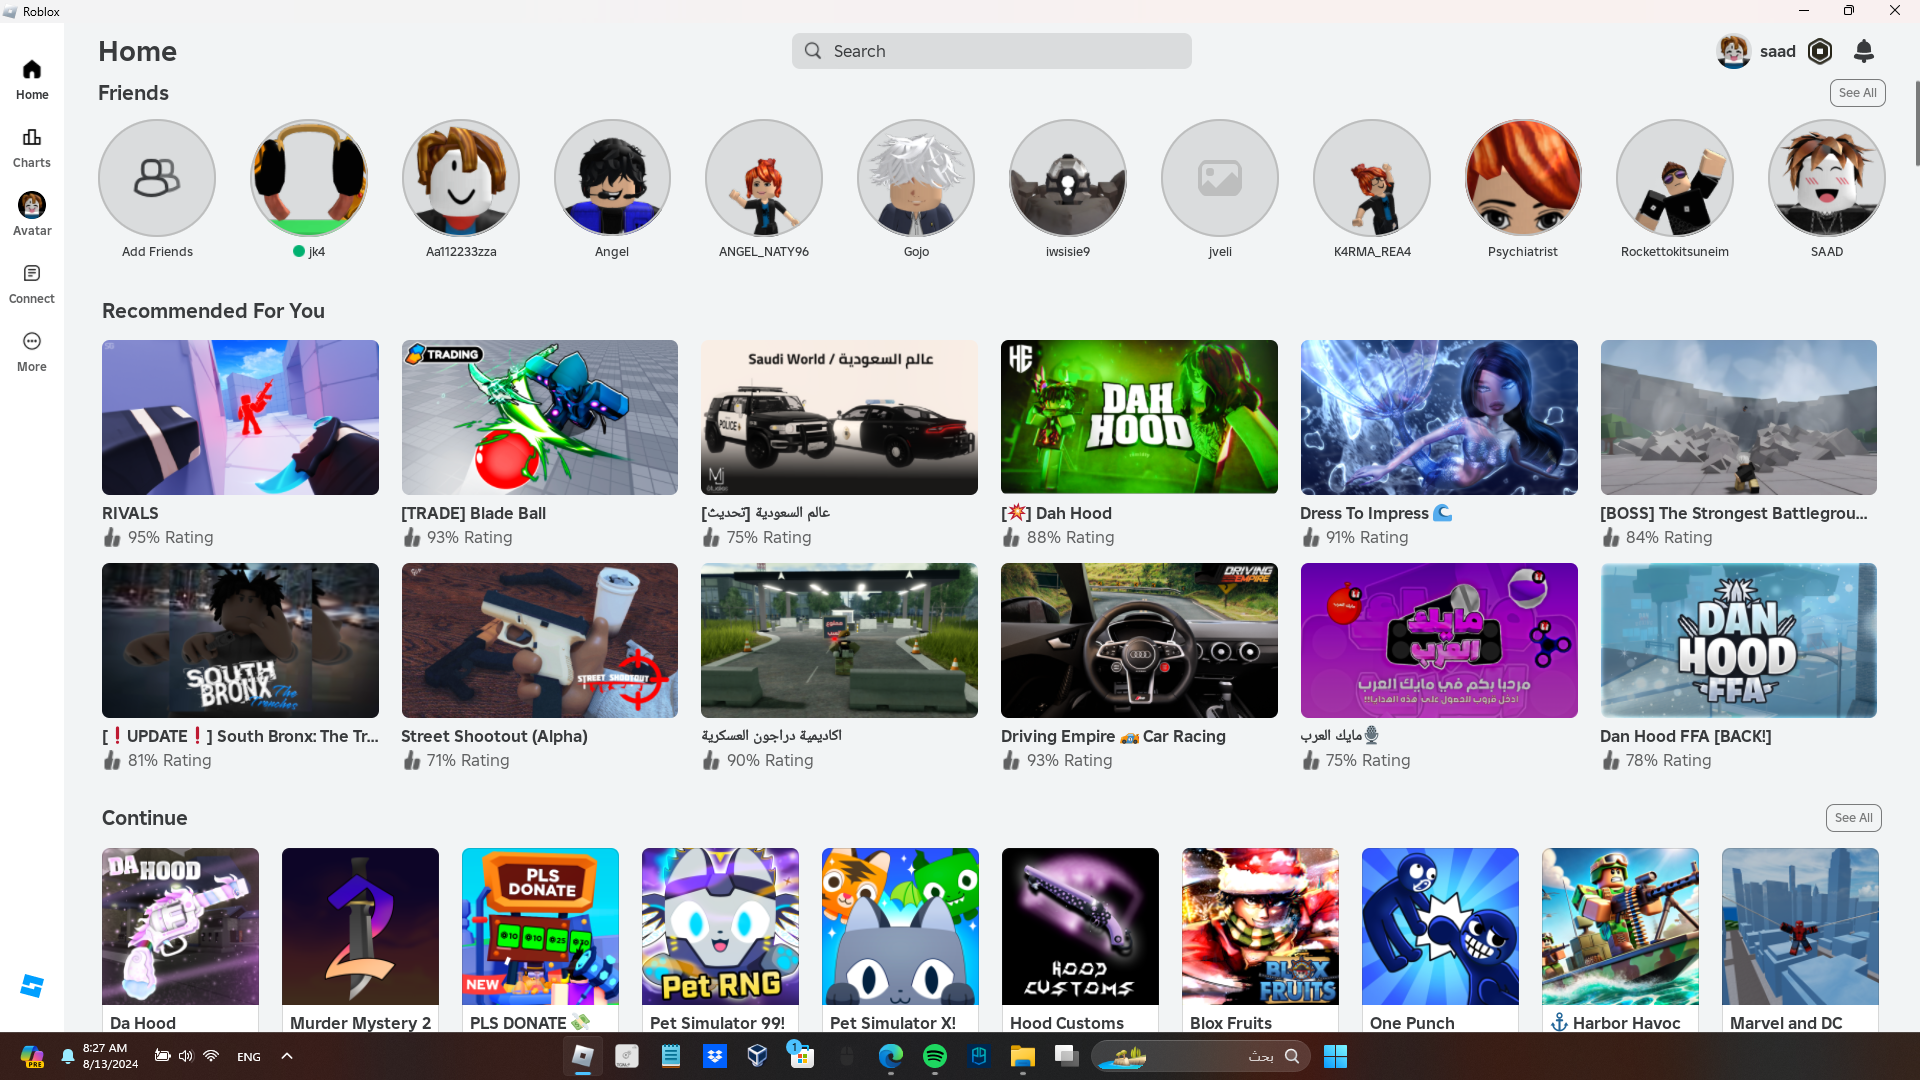Click the Add Friends circle icon
Viewport: 1920px width, 1080px height.
pyautogui.click(x=157, y=178)
